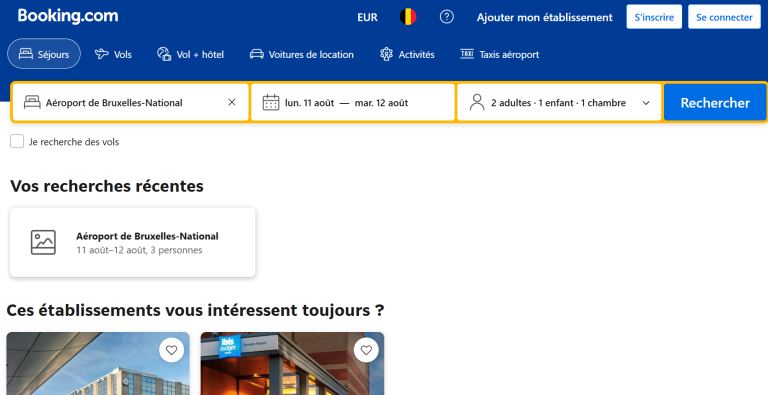The width and height of the screenshot is (768, 395).
Task: Switch to the Vols tab
Action: (113, 54)
